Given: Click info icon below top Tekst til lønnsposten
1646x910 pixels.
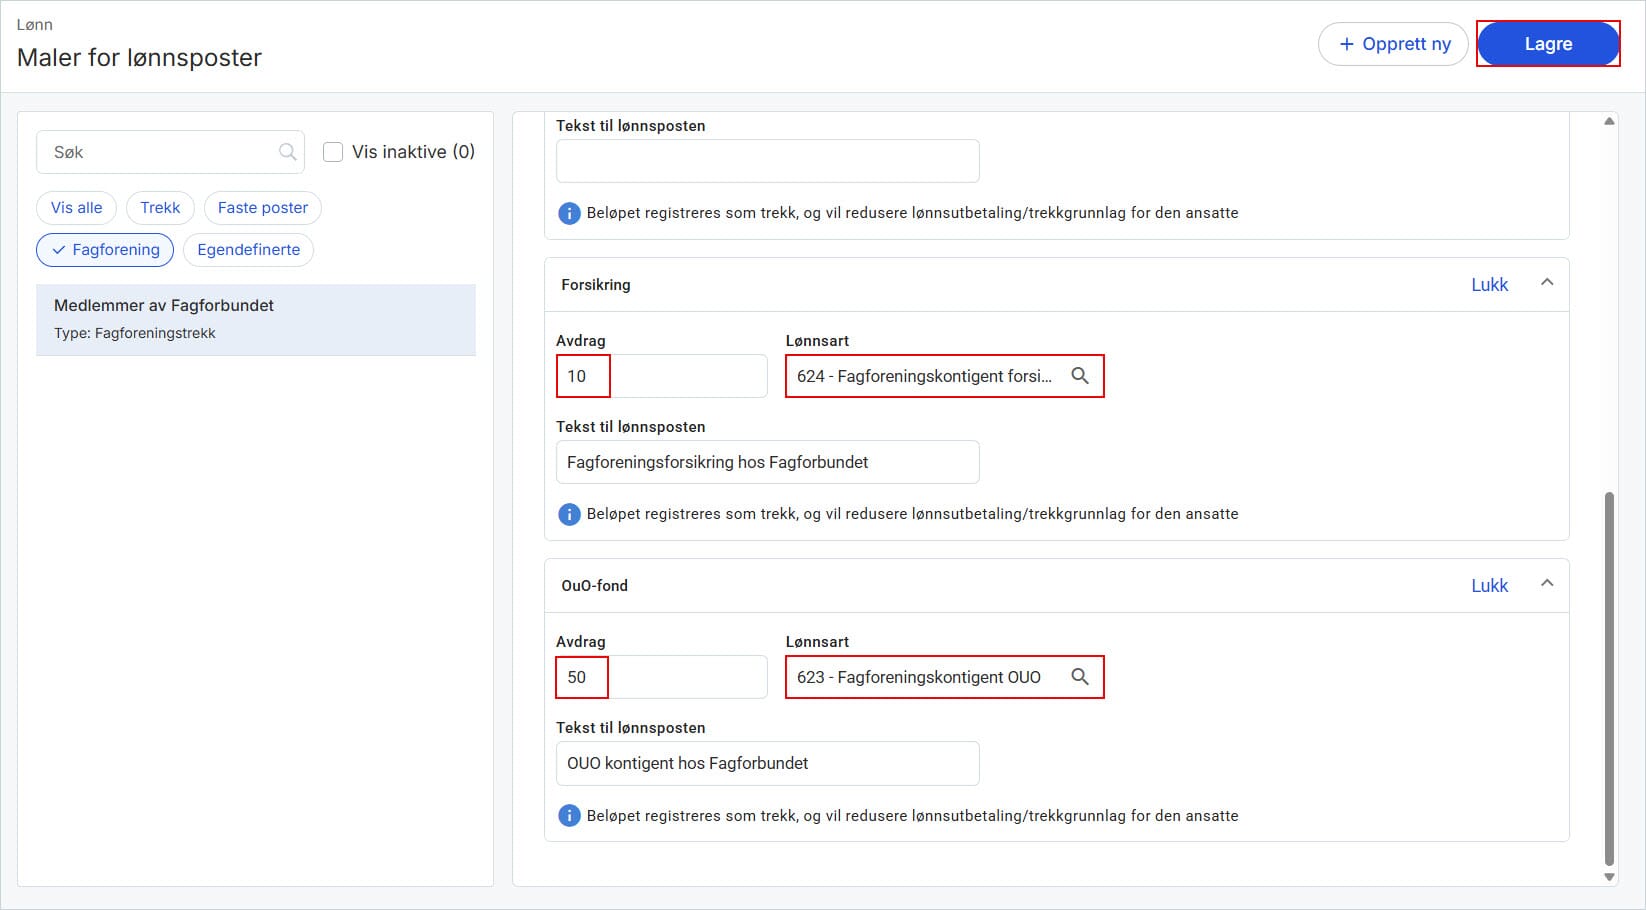Looking at the screenshot, I should coord(569,213).
